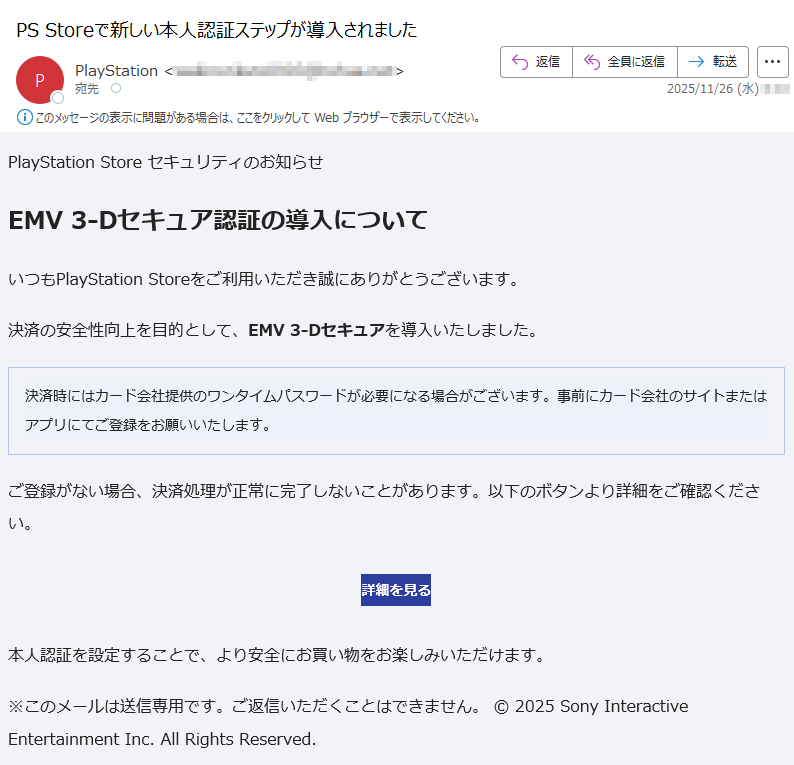The height and width of the screenshot is (765, 794).
Task: Click the 返信 (Reply) arrow icon
Action: click(x=519, y=62)
